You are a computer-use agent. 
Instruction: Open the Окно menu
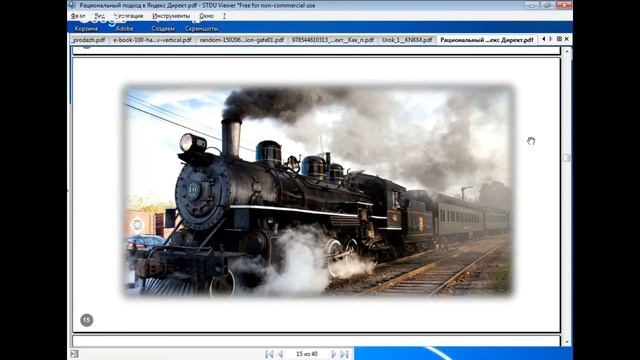(207, 16)
